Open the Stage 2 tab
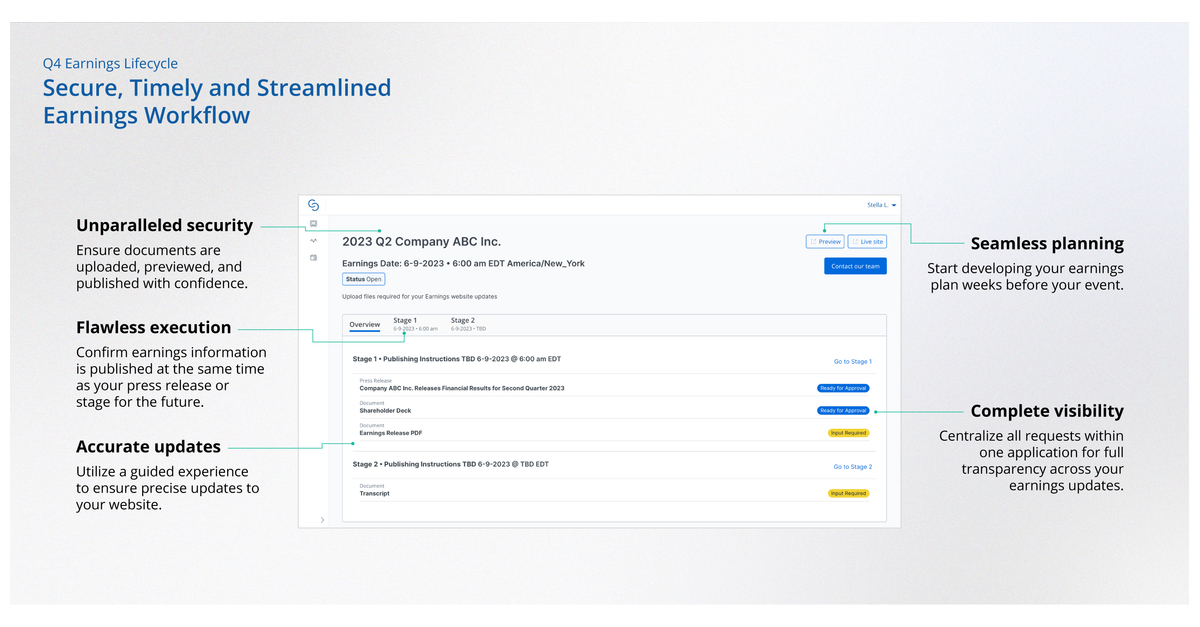This screenshot has width=1200, height=627. pyautogui.click(x=462, y=323)
